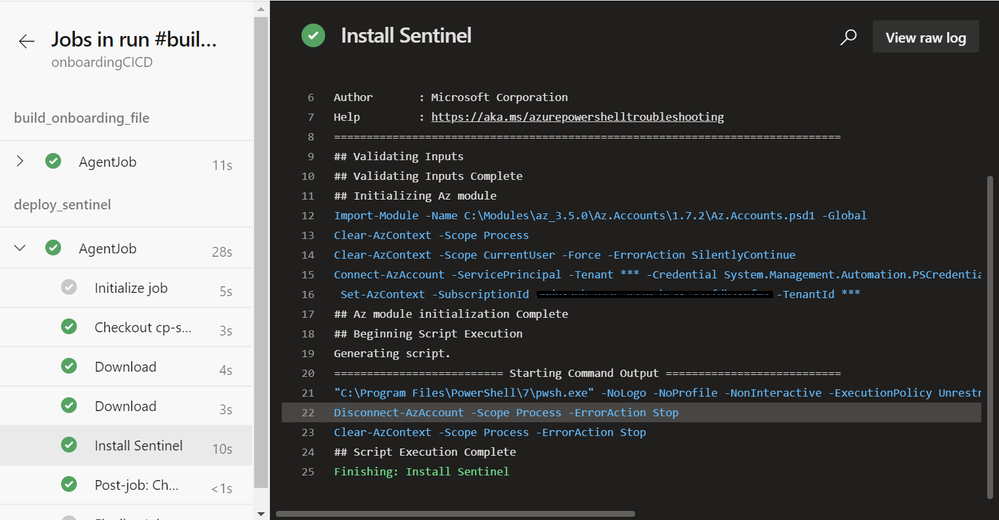Click the back arrow beside Jobs in run
This screenshot has width=999, height=520.
pos(27,41)
